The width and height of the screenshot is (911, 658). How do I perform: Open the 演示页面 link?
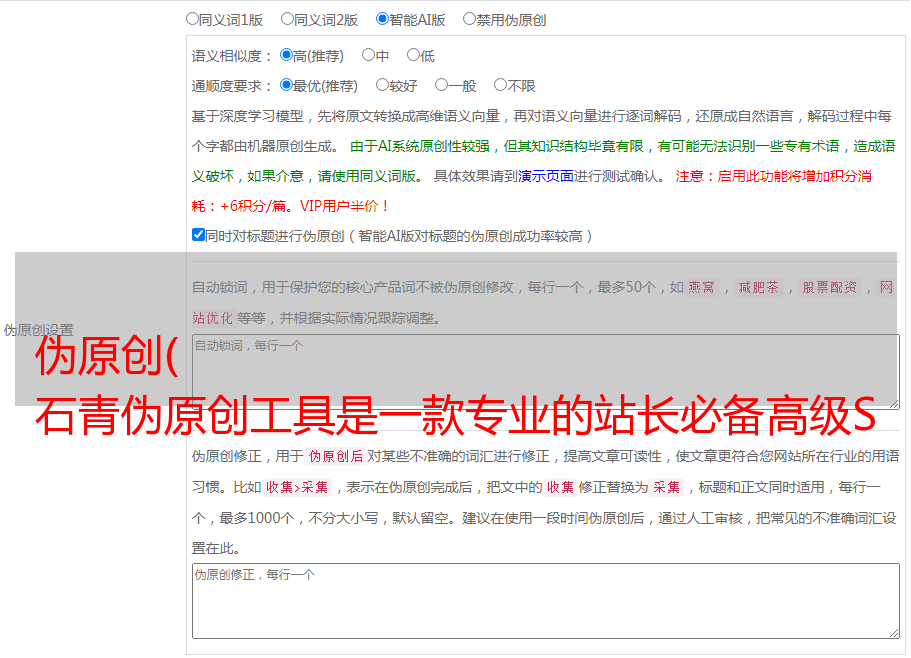point(546,176)
